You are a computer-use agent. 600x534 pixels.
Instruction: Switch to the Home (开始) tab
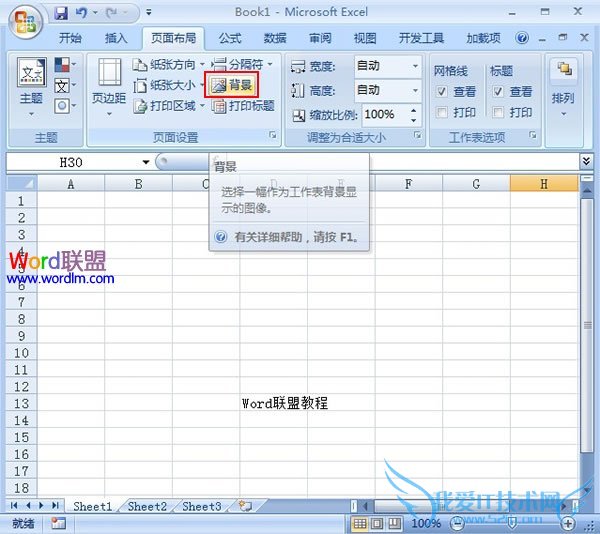70,38
